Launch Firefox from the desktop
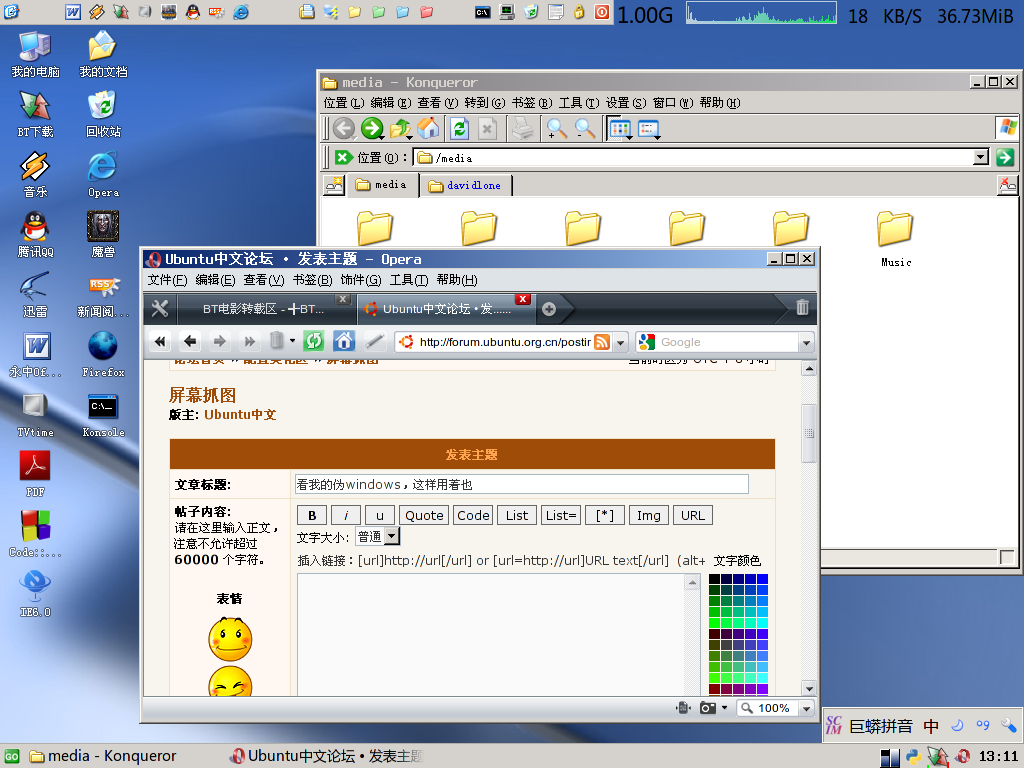The image size is (1024, 768). (x=103, y=355)
